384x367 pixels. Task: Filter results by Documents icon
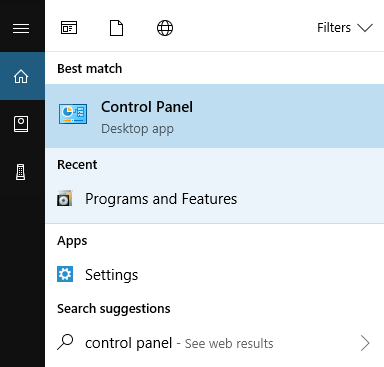coord(117,28)
